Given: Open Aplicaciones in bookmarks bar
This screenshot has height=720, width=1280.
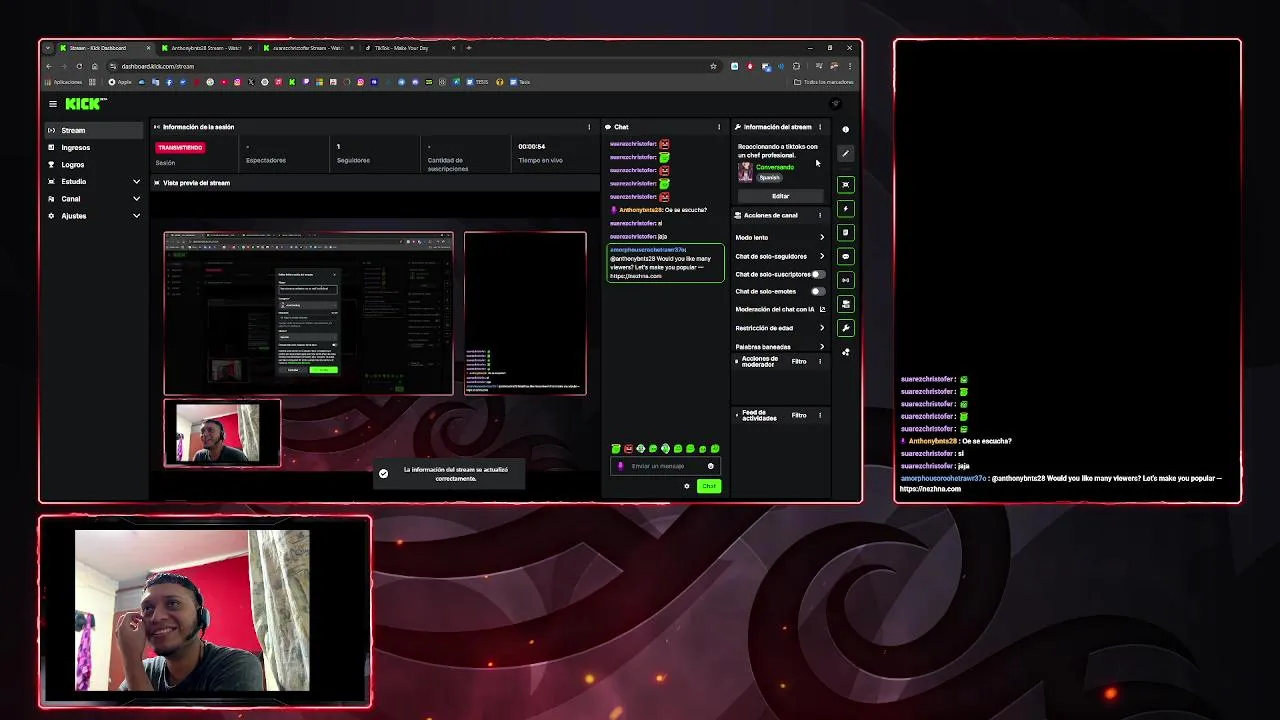Looking at the screenshot, I should pyautogui.click(x=63, y=82).
